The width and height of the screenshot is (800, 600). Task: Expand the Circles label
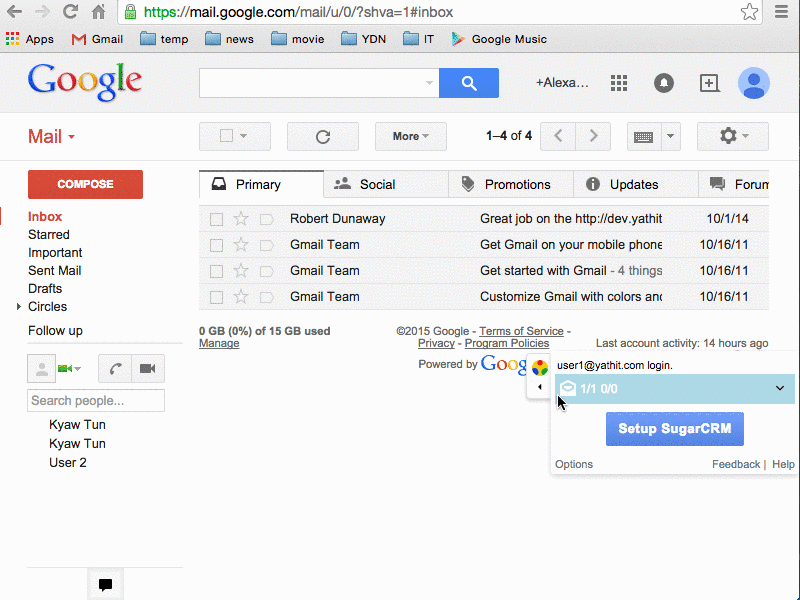[18, 307]
